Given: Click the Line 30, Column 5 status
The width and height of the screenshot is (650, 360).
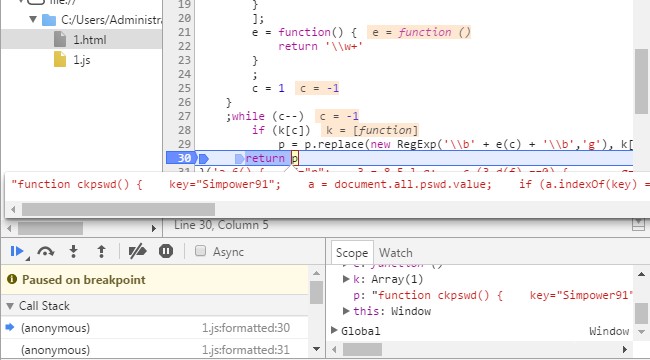Looking at the screenshot, I should pos(221,225).
